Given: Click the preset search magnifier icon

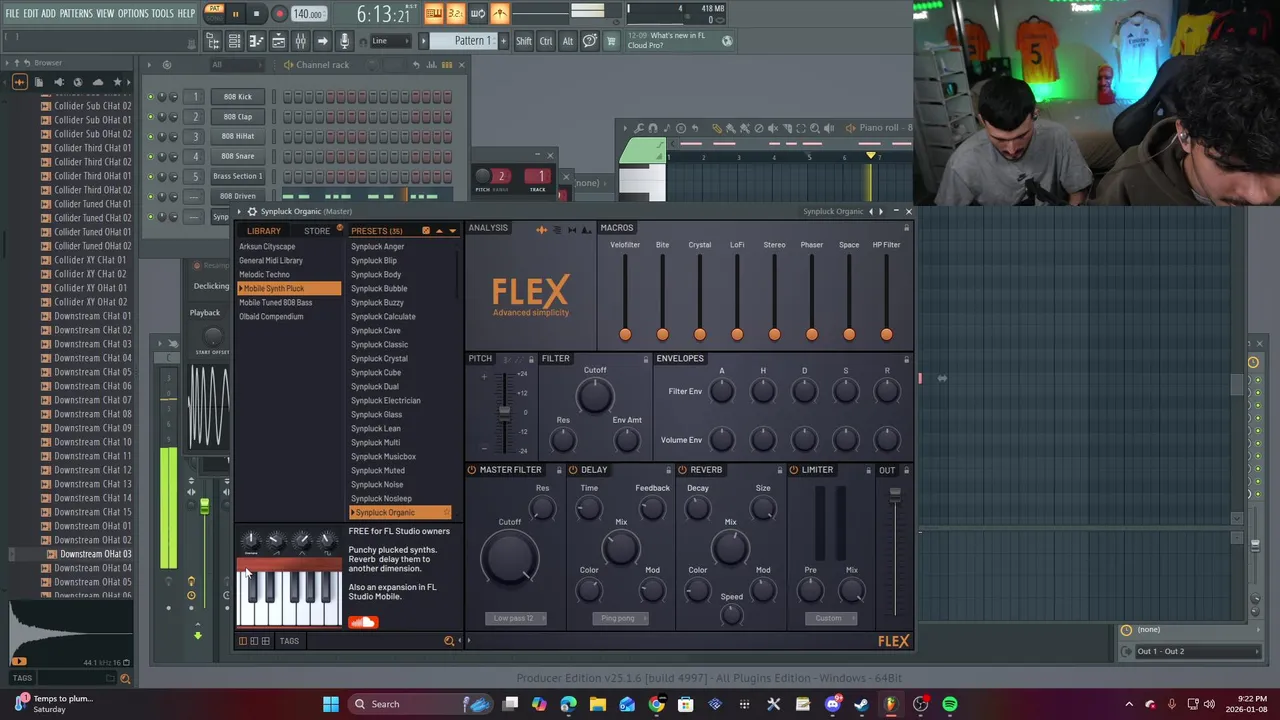Looking at the screenshot, I should [449, 641].
